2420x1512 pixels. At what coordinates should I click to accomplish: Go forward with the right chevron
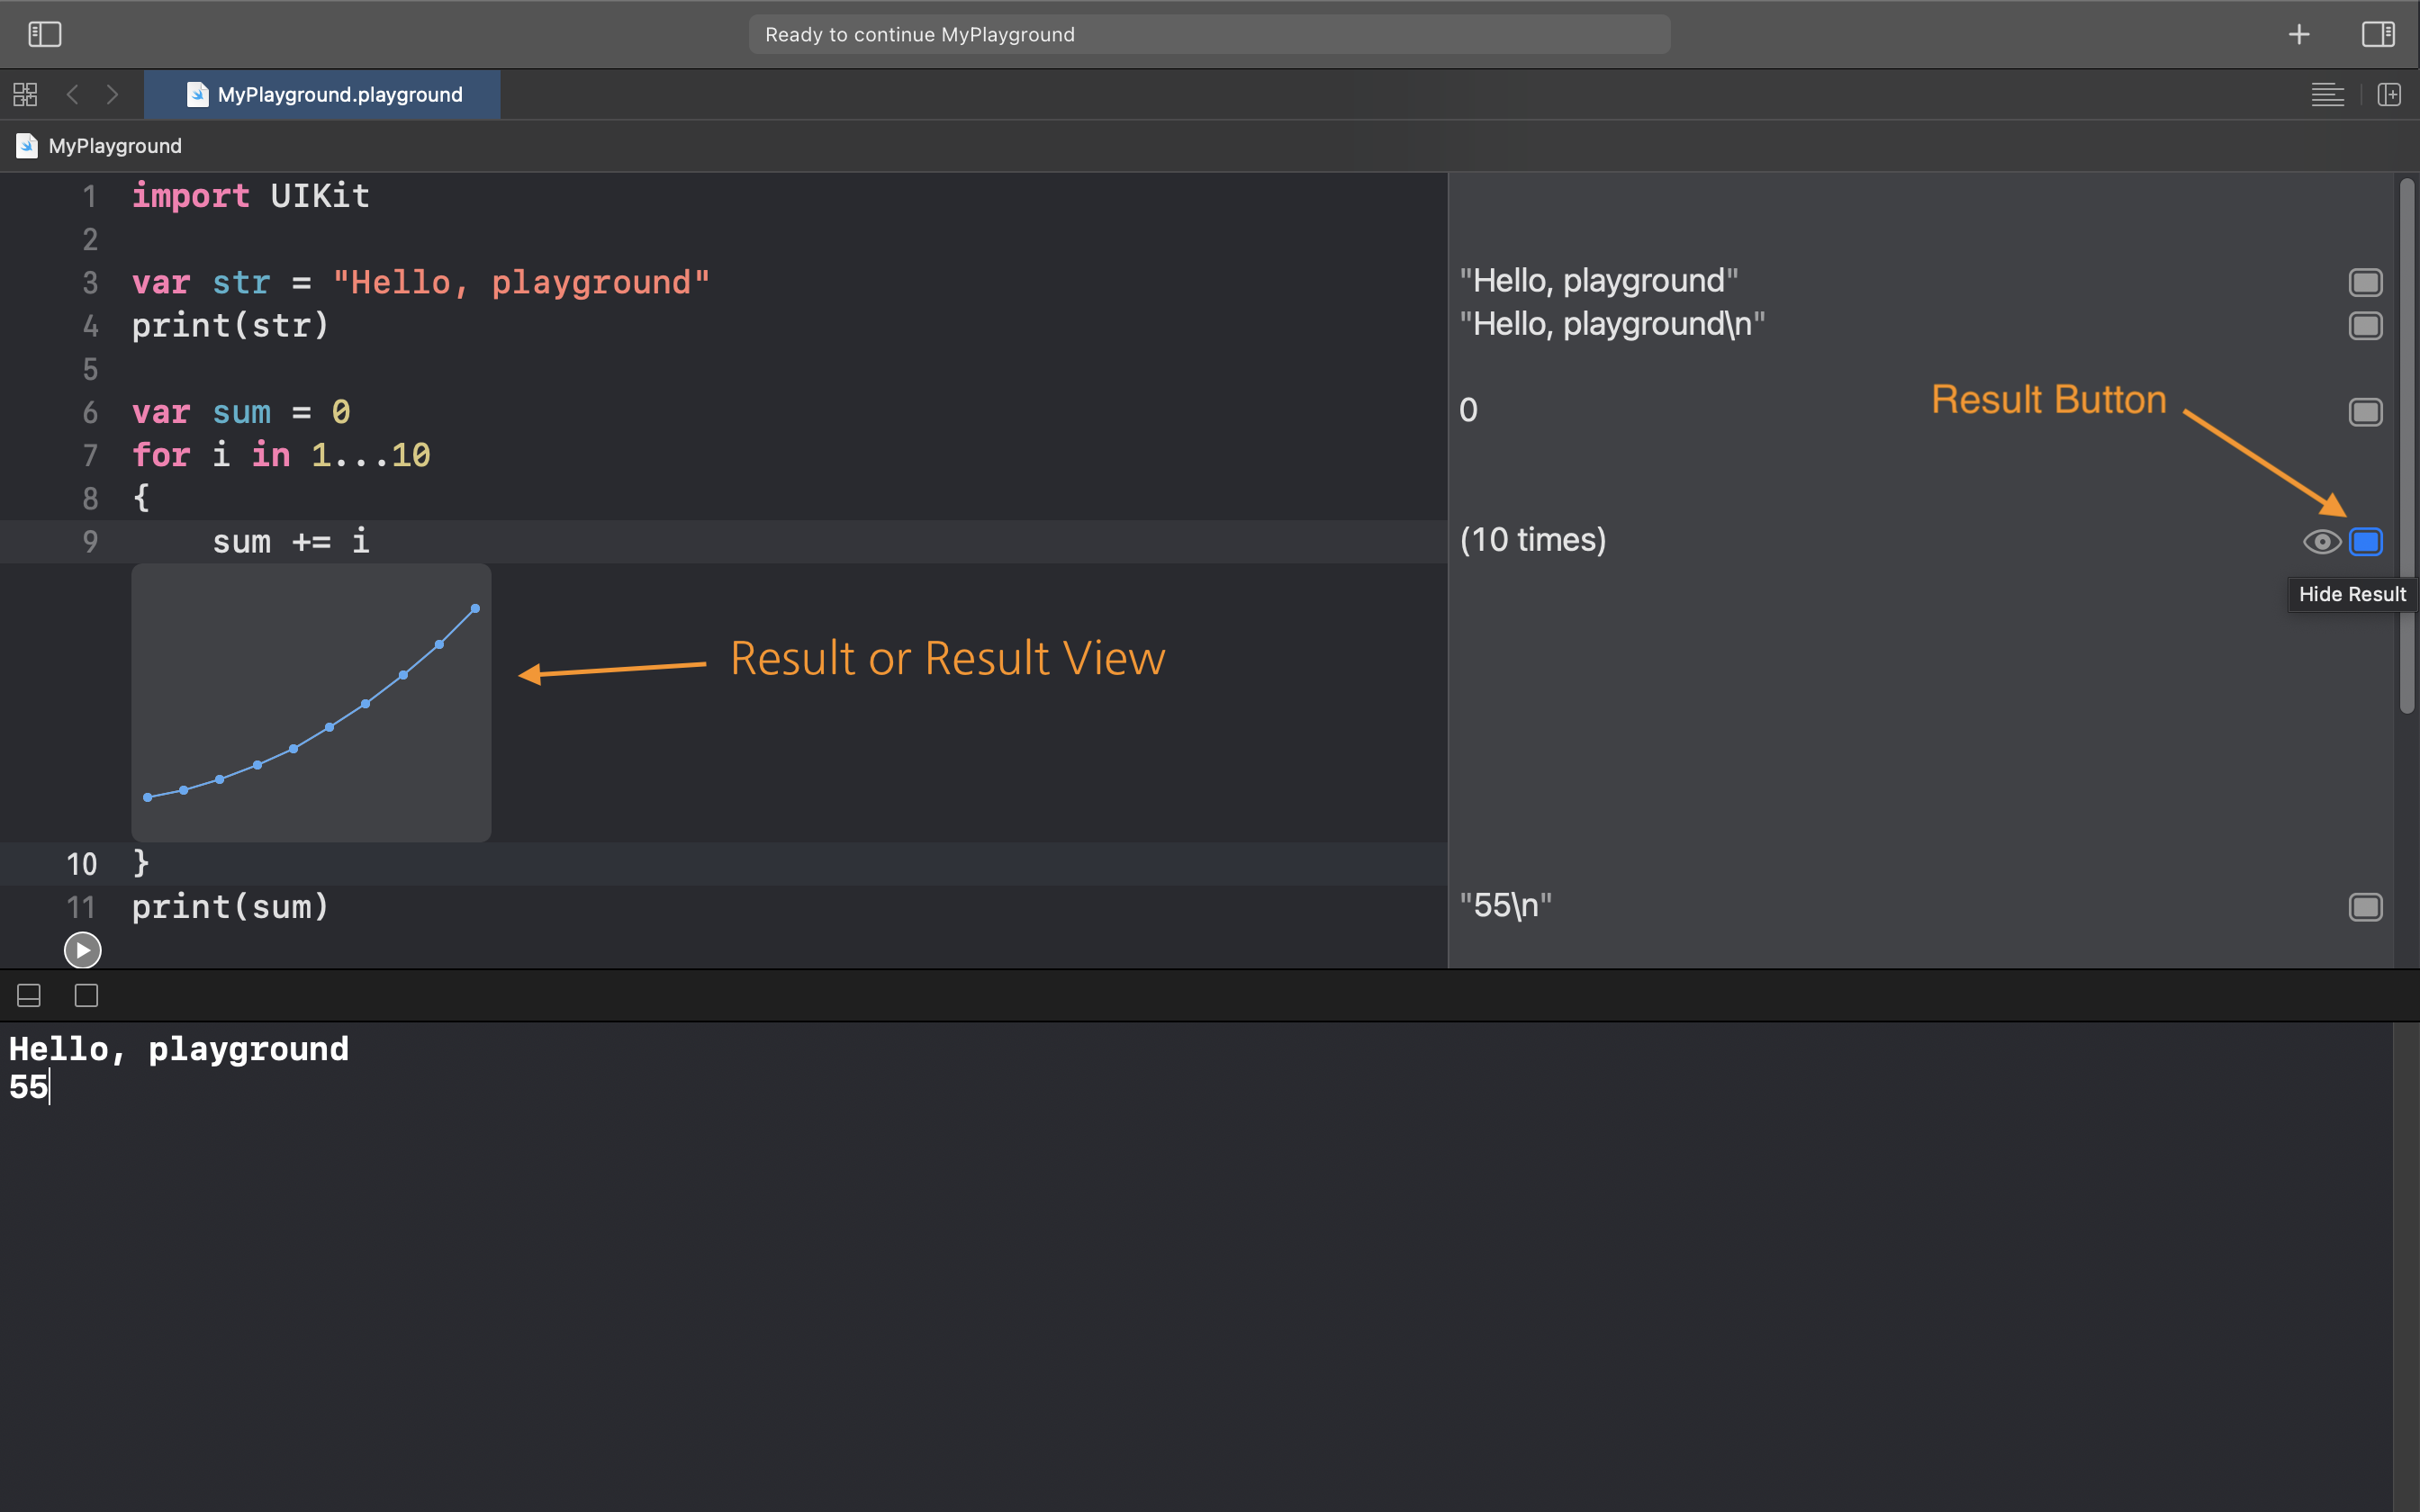click(x=112, y=95)
